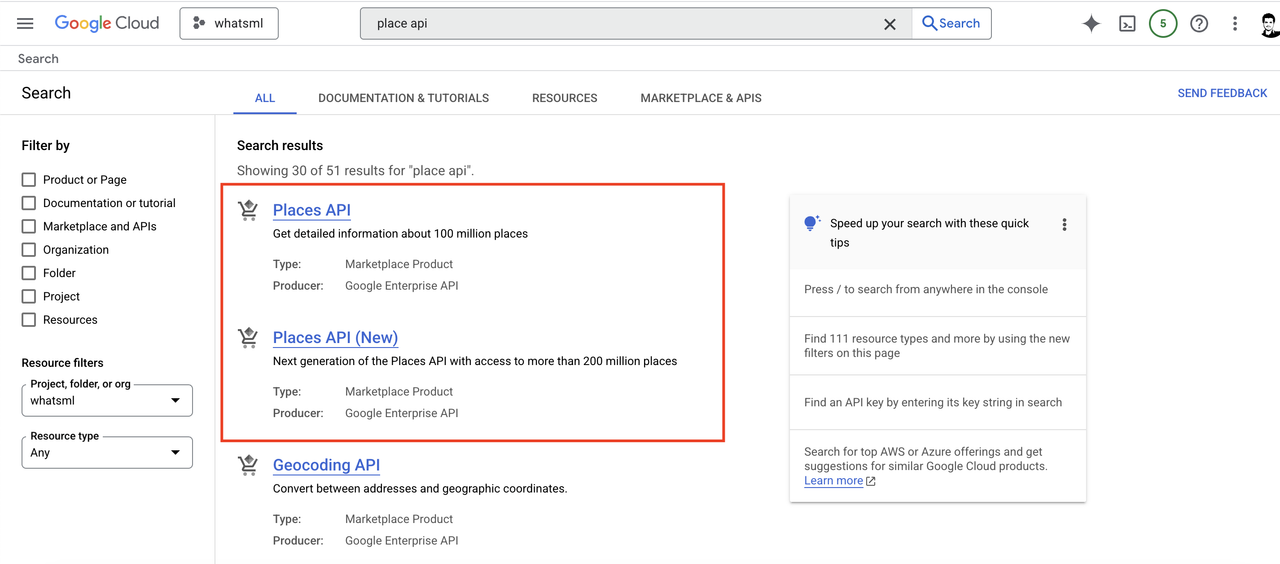Open the whatsml project picker
The height and width of the screenshot is (564, 1280).
(x=229, y=24)
